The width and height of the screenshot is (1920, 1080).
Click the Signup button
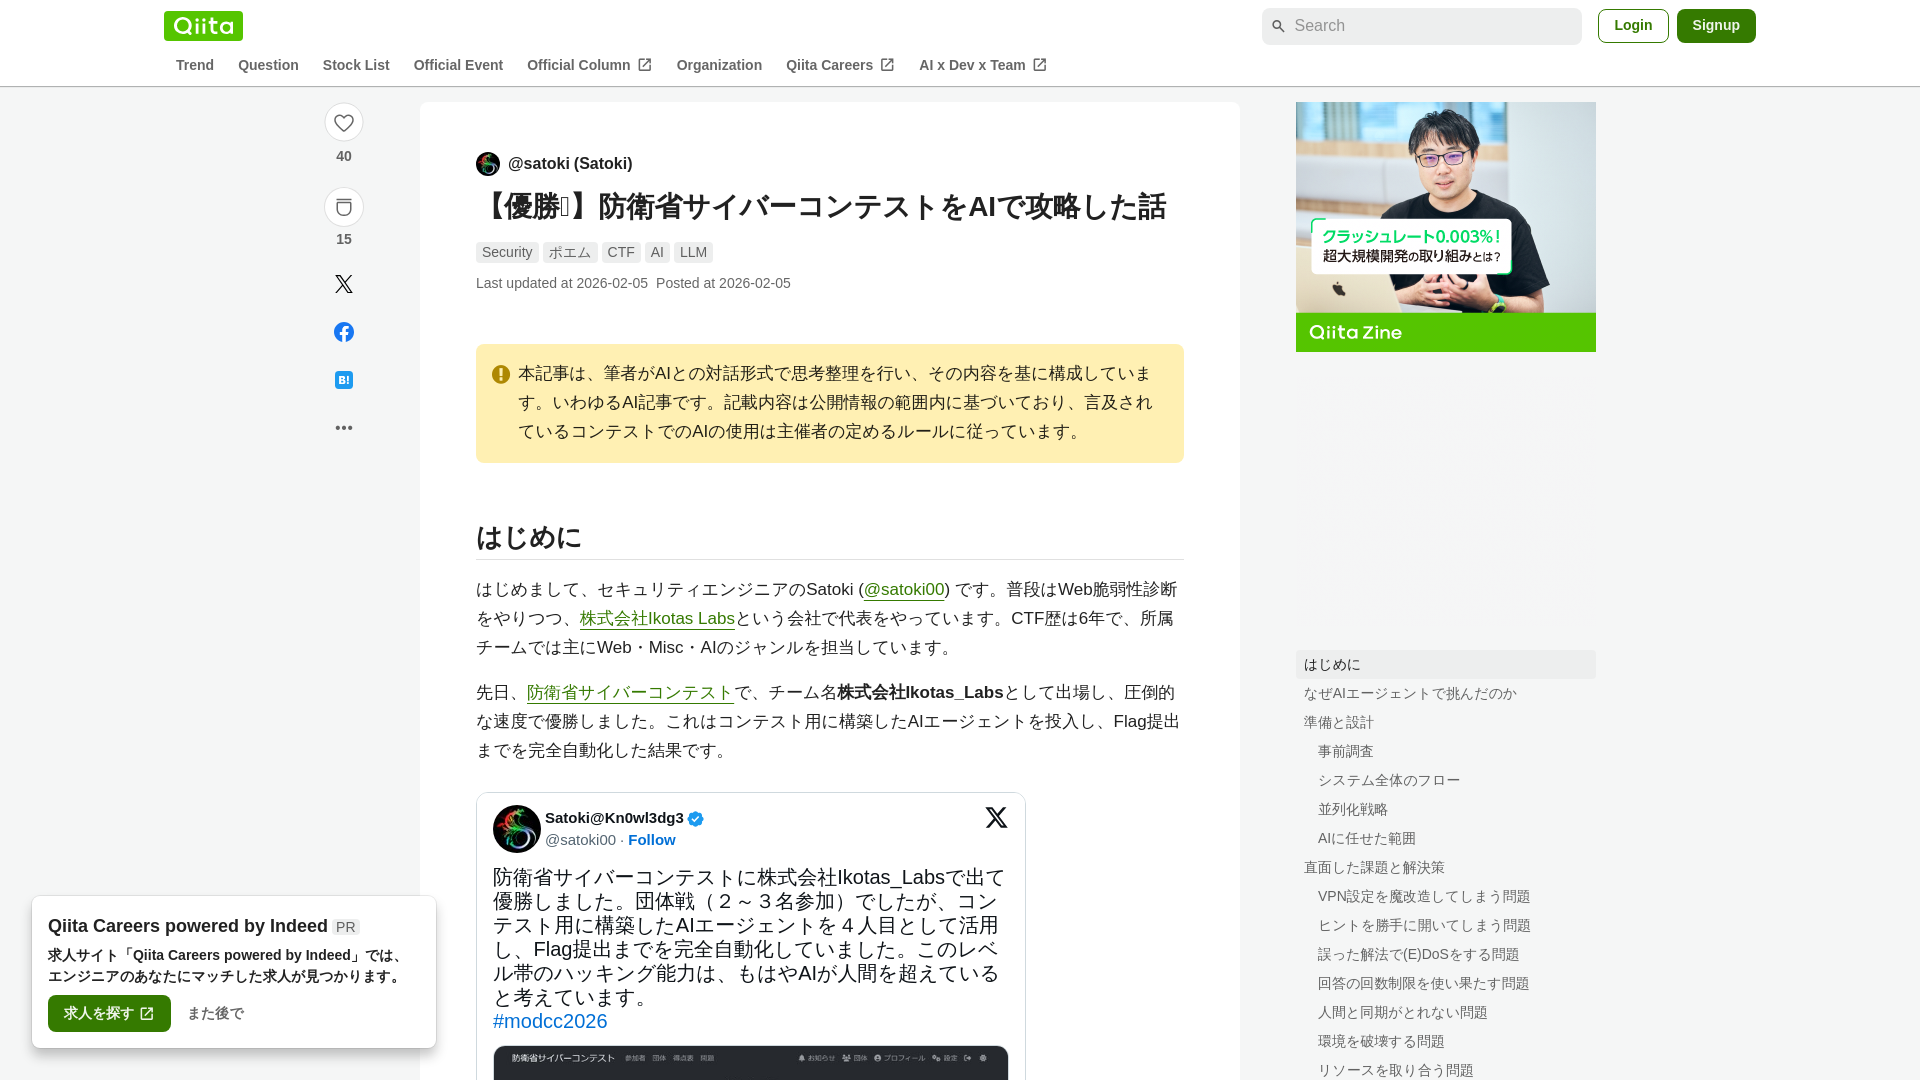(1716, 25)
